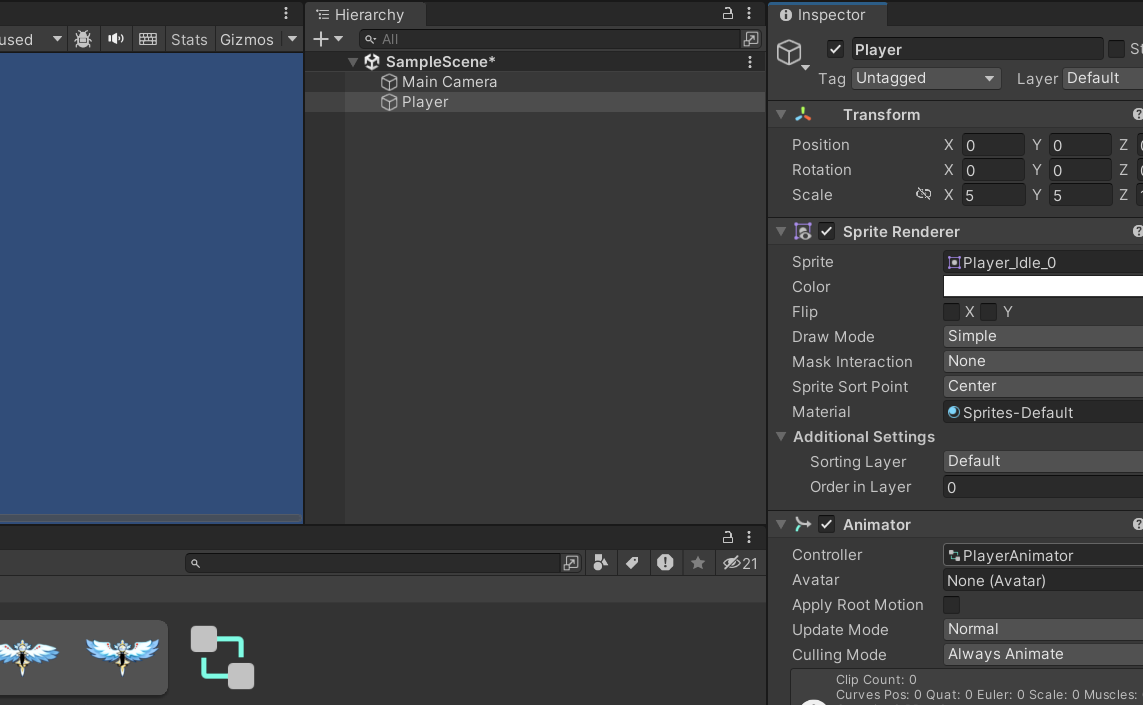The width and height of the screenshot is (1143, 705).
Task: Open the PlayerAnimator controller asset icon
Action: click(x=954, y=556)
